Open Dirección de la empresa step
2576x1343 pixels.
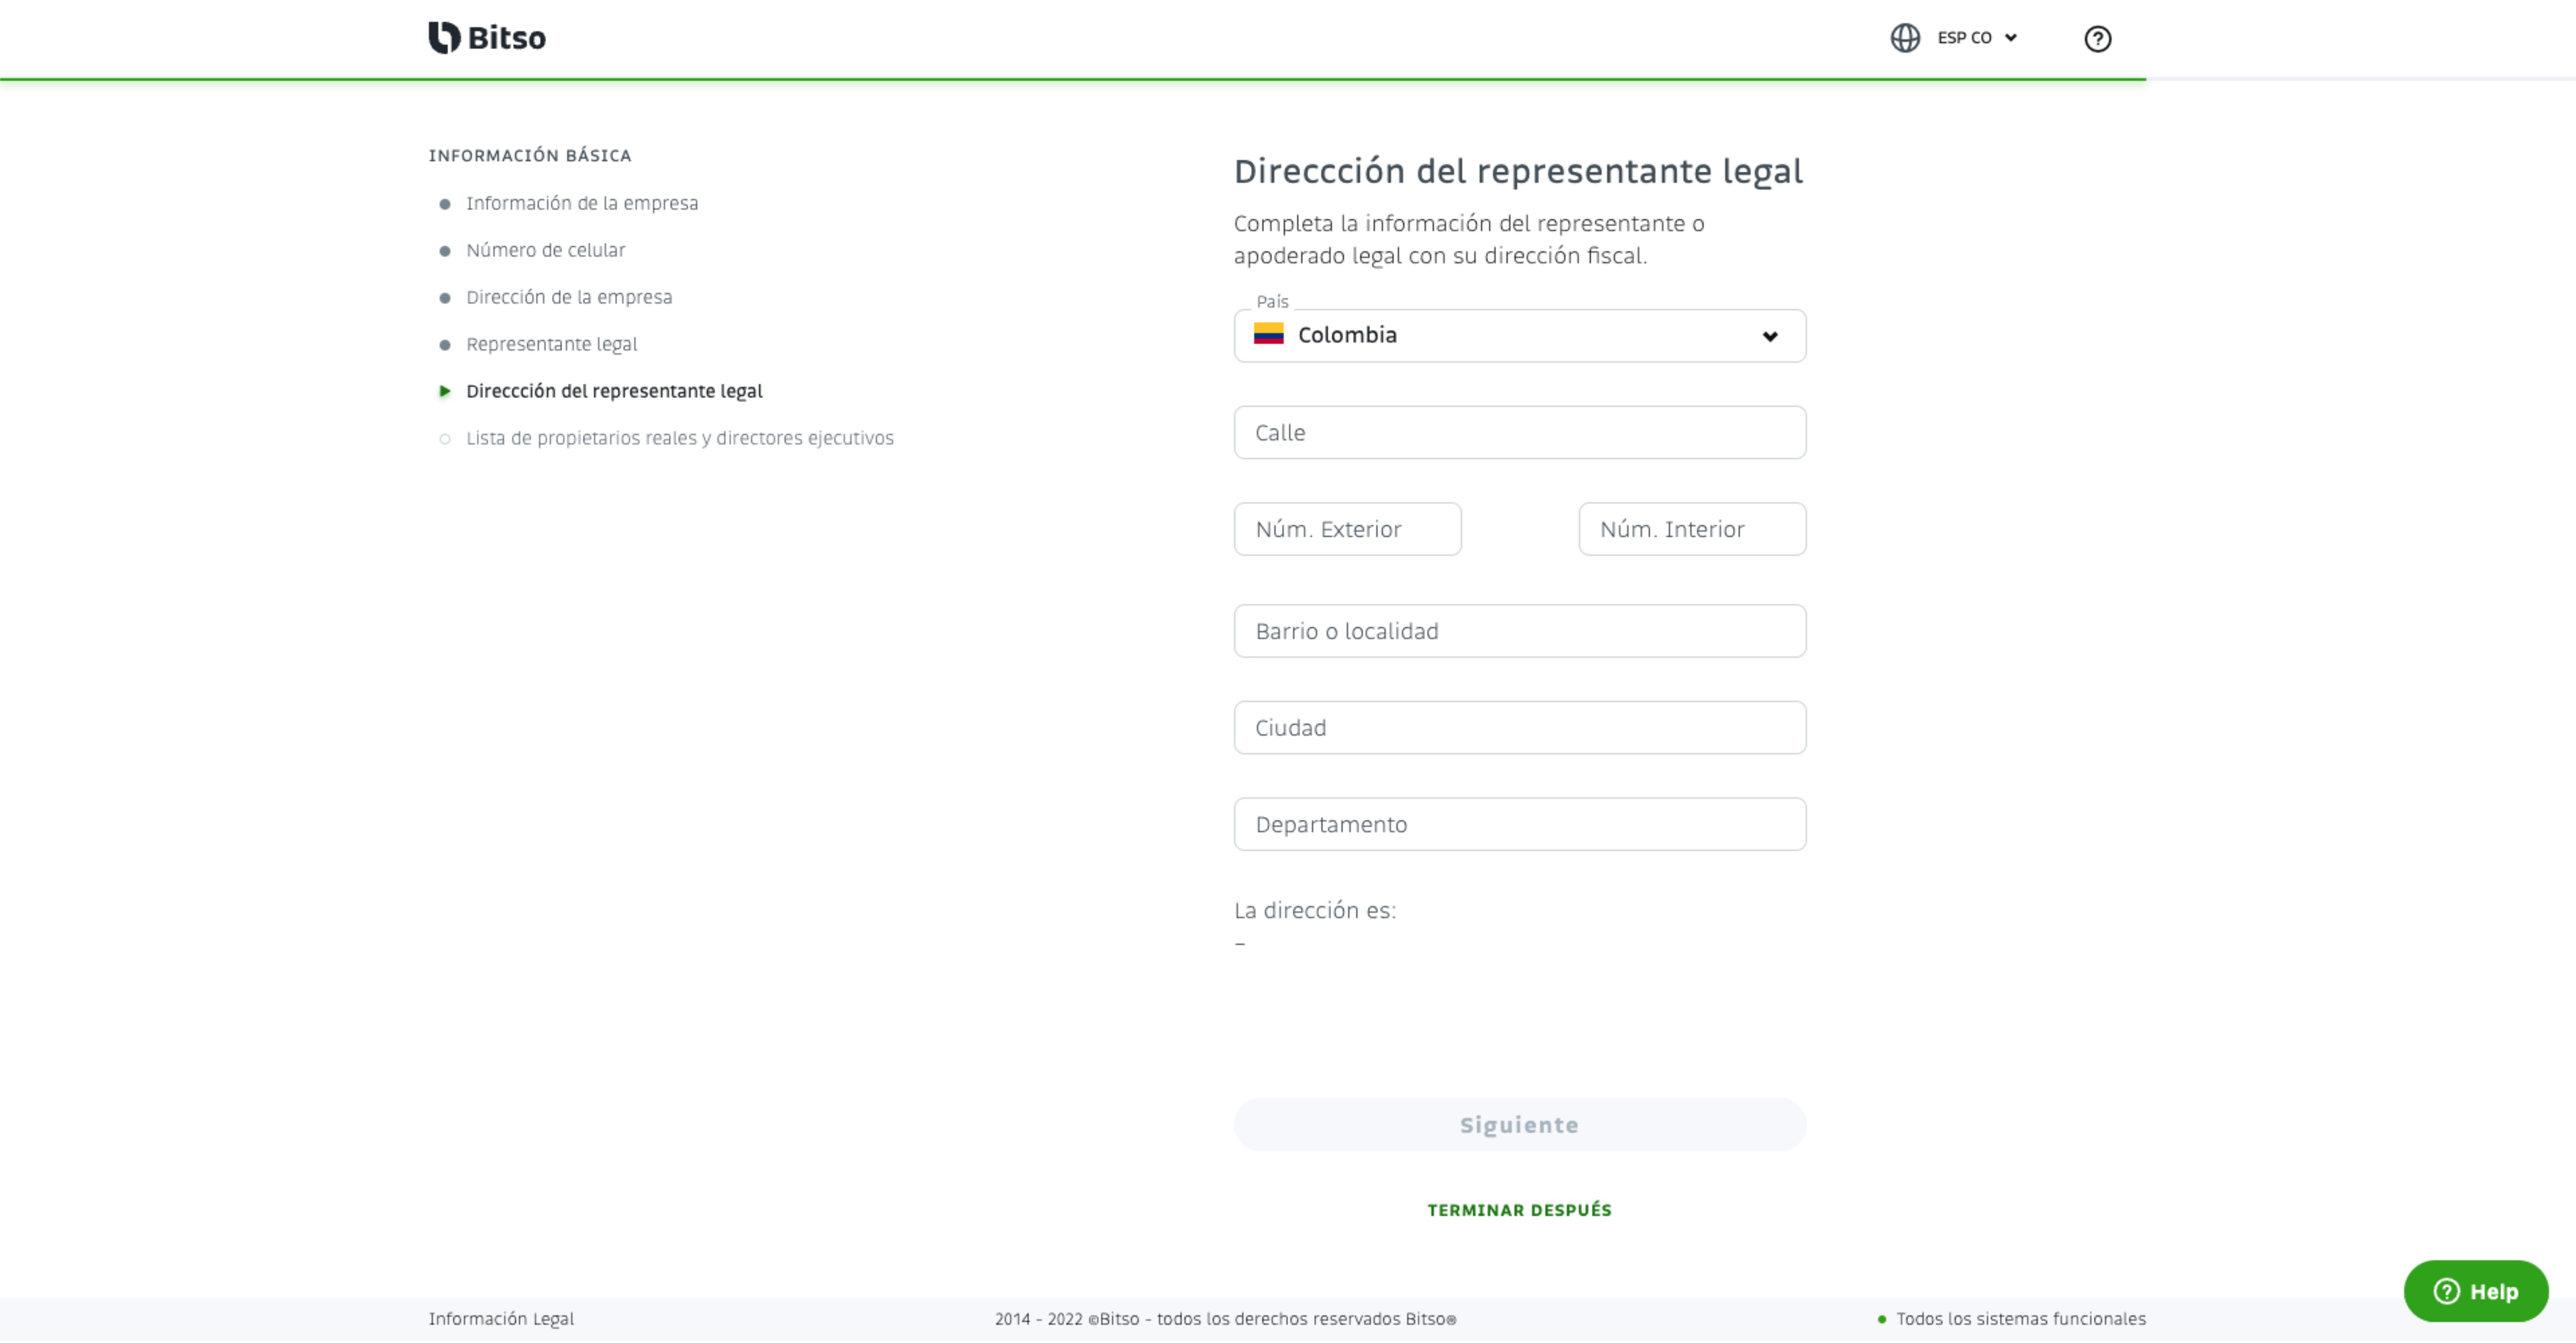coord(569,298)
